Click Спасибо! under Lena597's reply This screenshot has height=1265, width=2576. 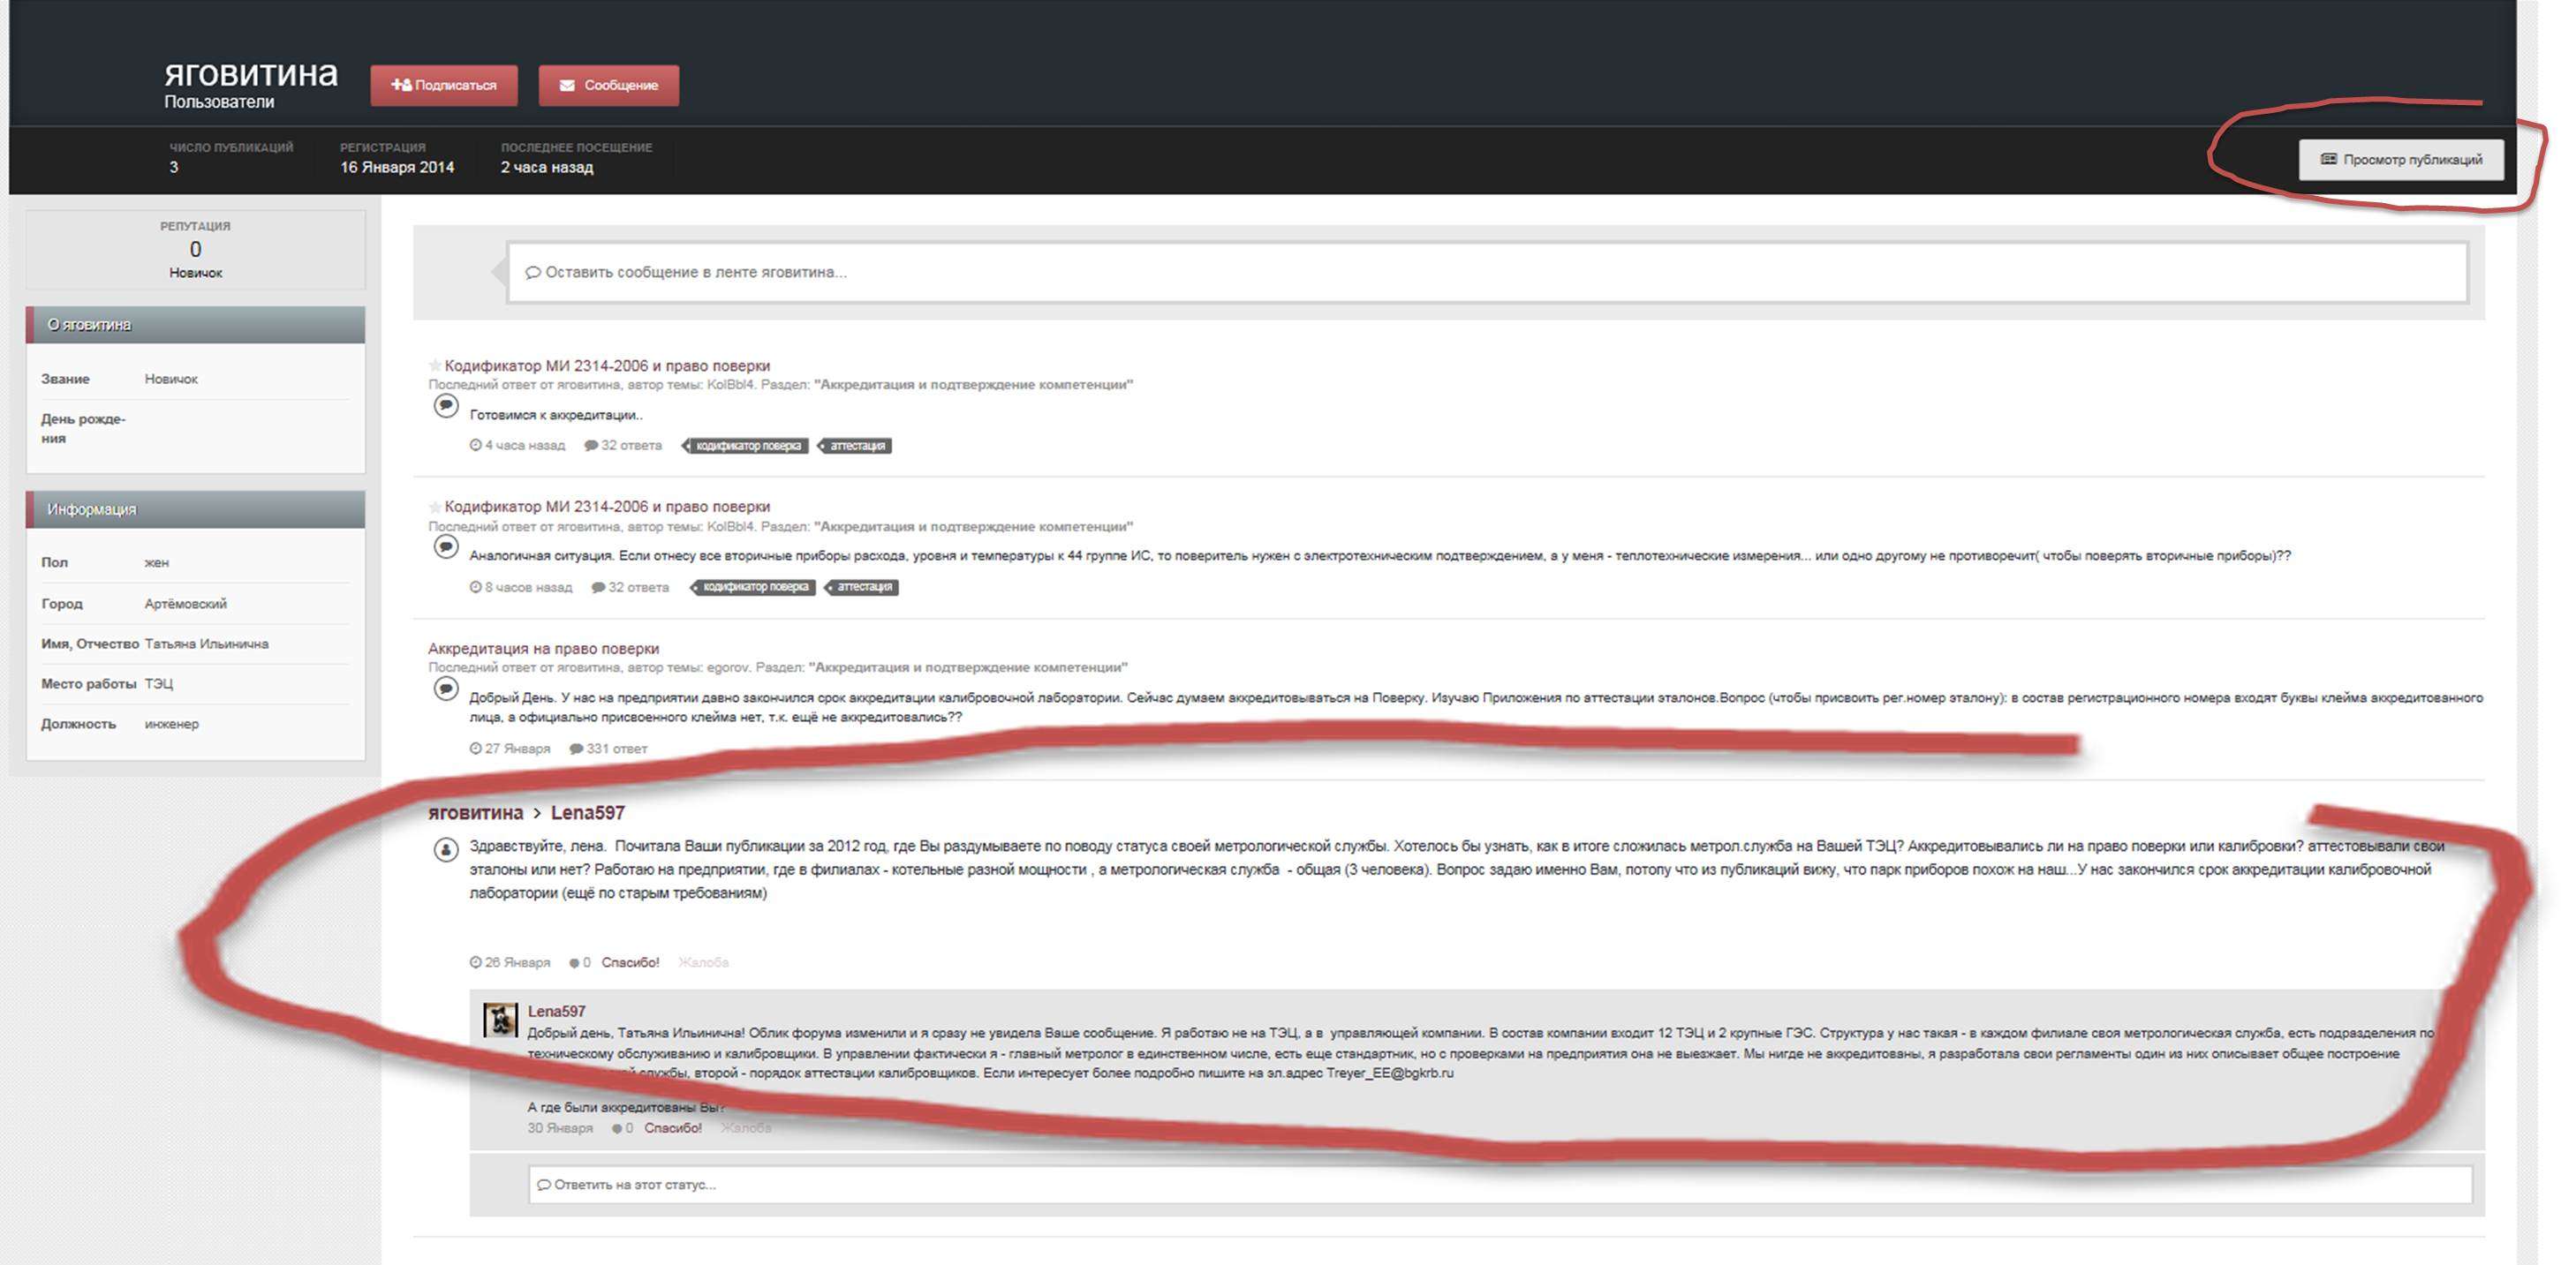click(673, 1128)
